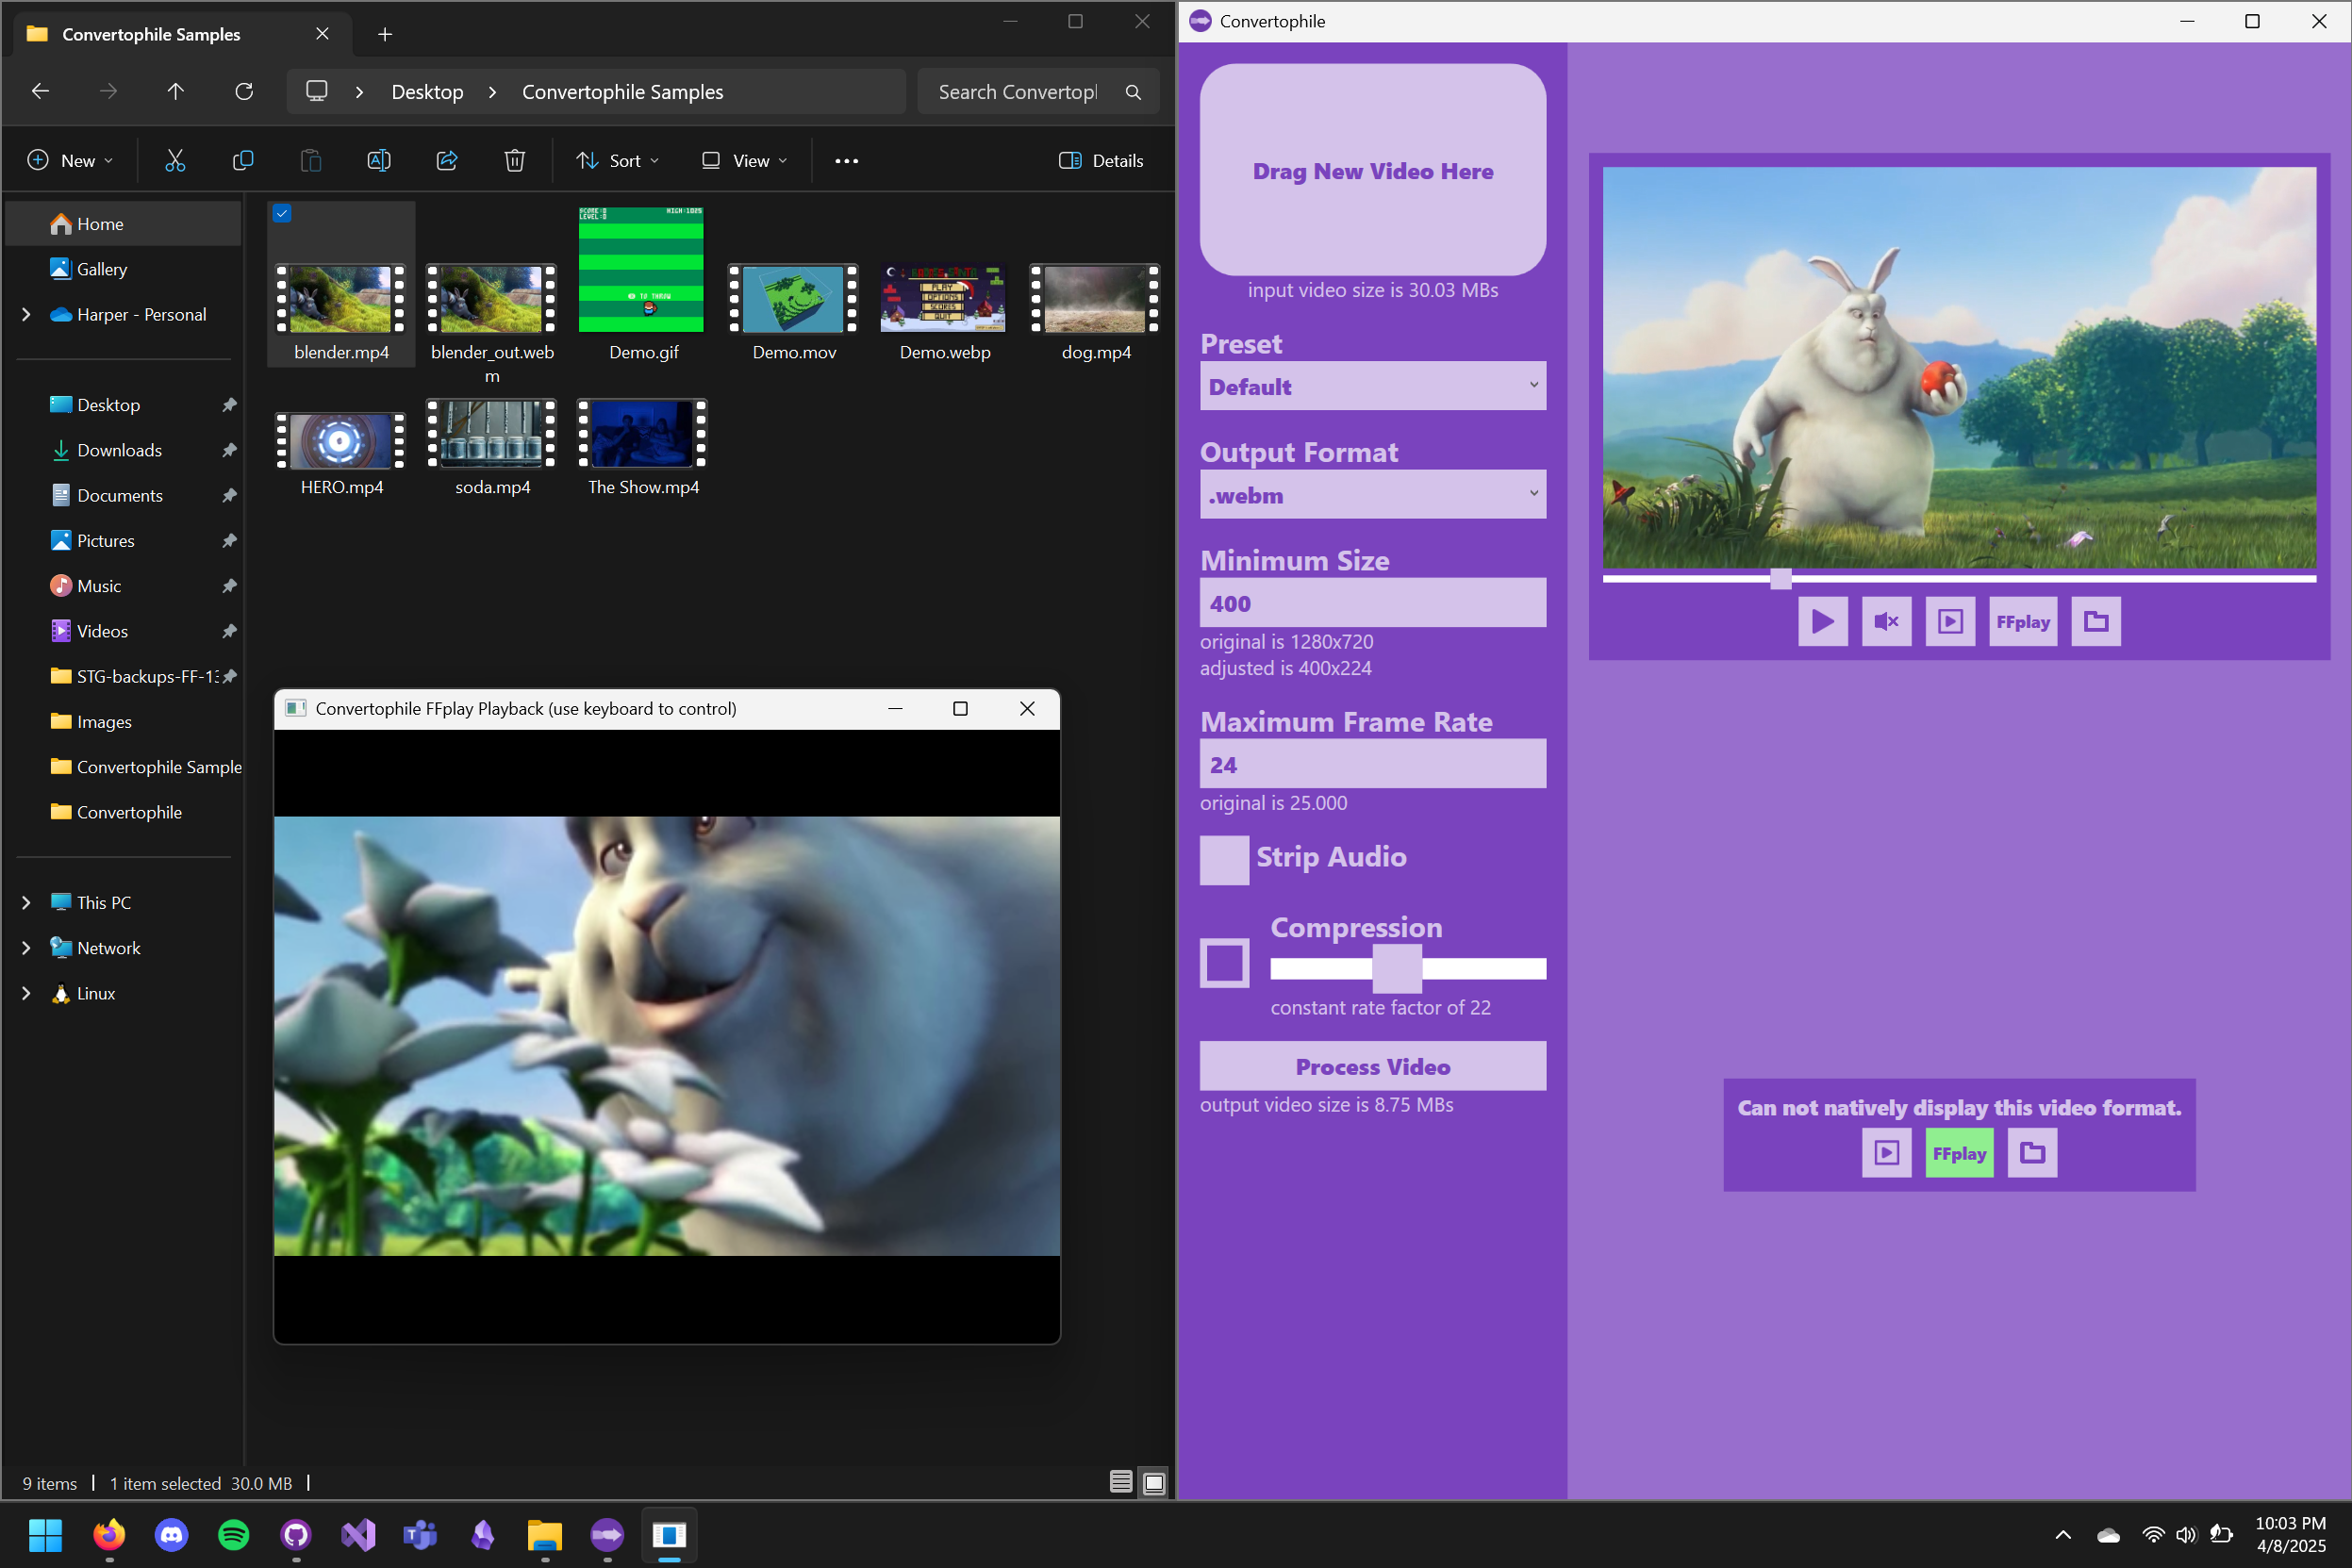The width and height of the screenshot is (2352, 1568).
Task: Open output video in external player icon
Action: (1886, 1152)
